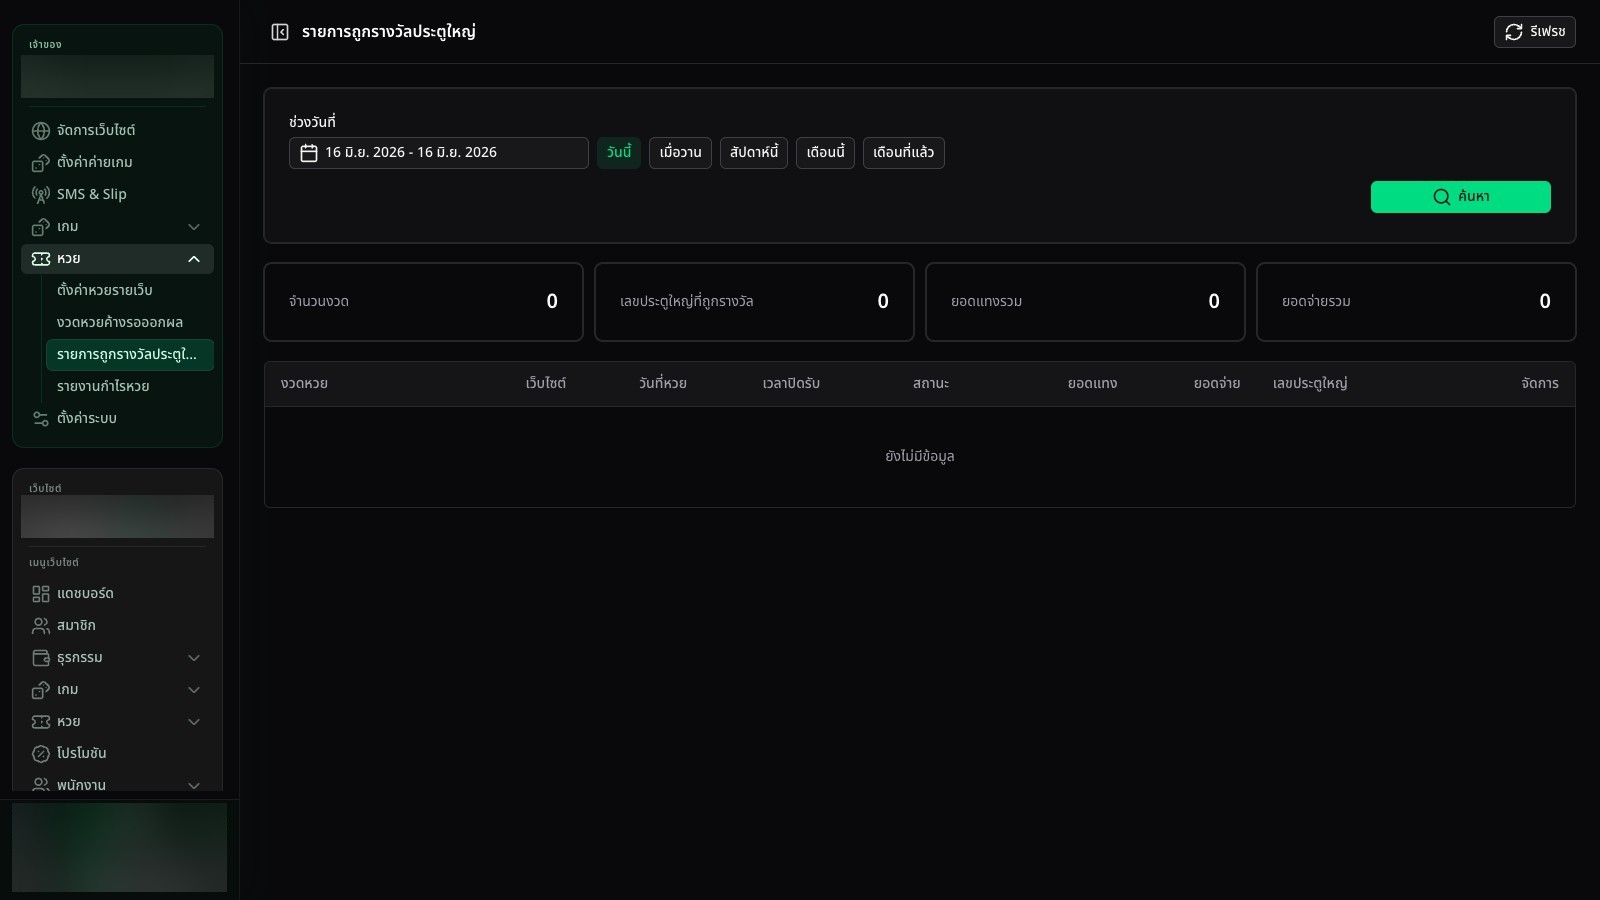This screenshot has height=900, width=1600.
Task: Click the green ค้นหา search button
Action: (x=1461, y=197)
